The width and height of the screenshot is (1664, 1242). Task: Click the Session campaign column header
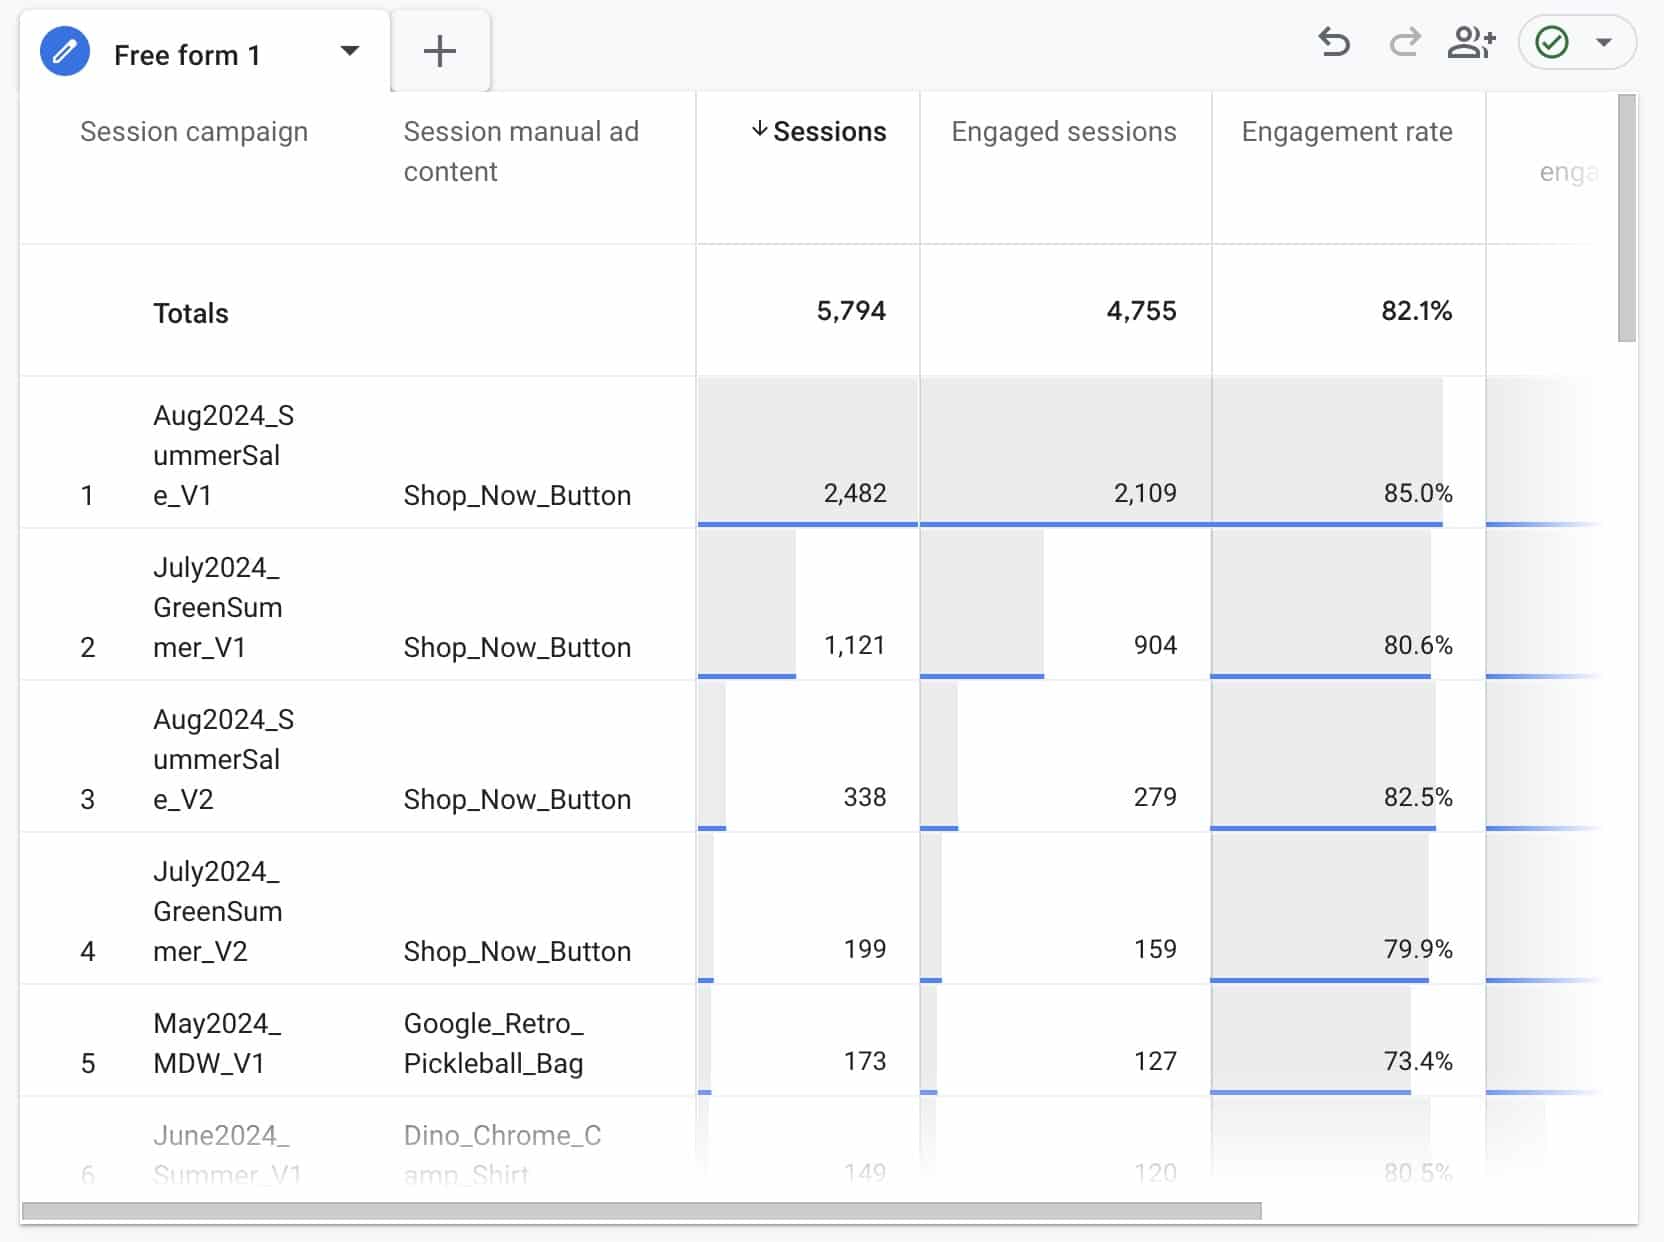(194, 131)
